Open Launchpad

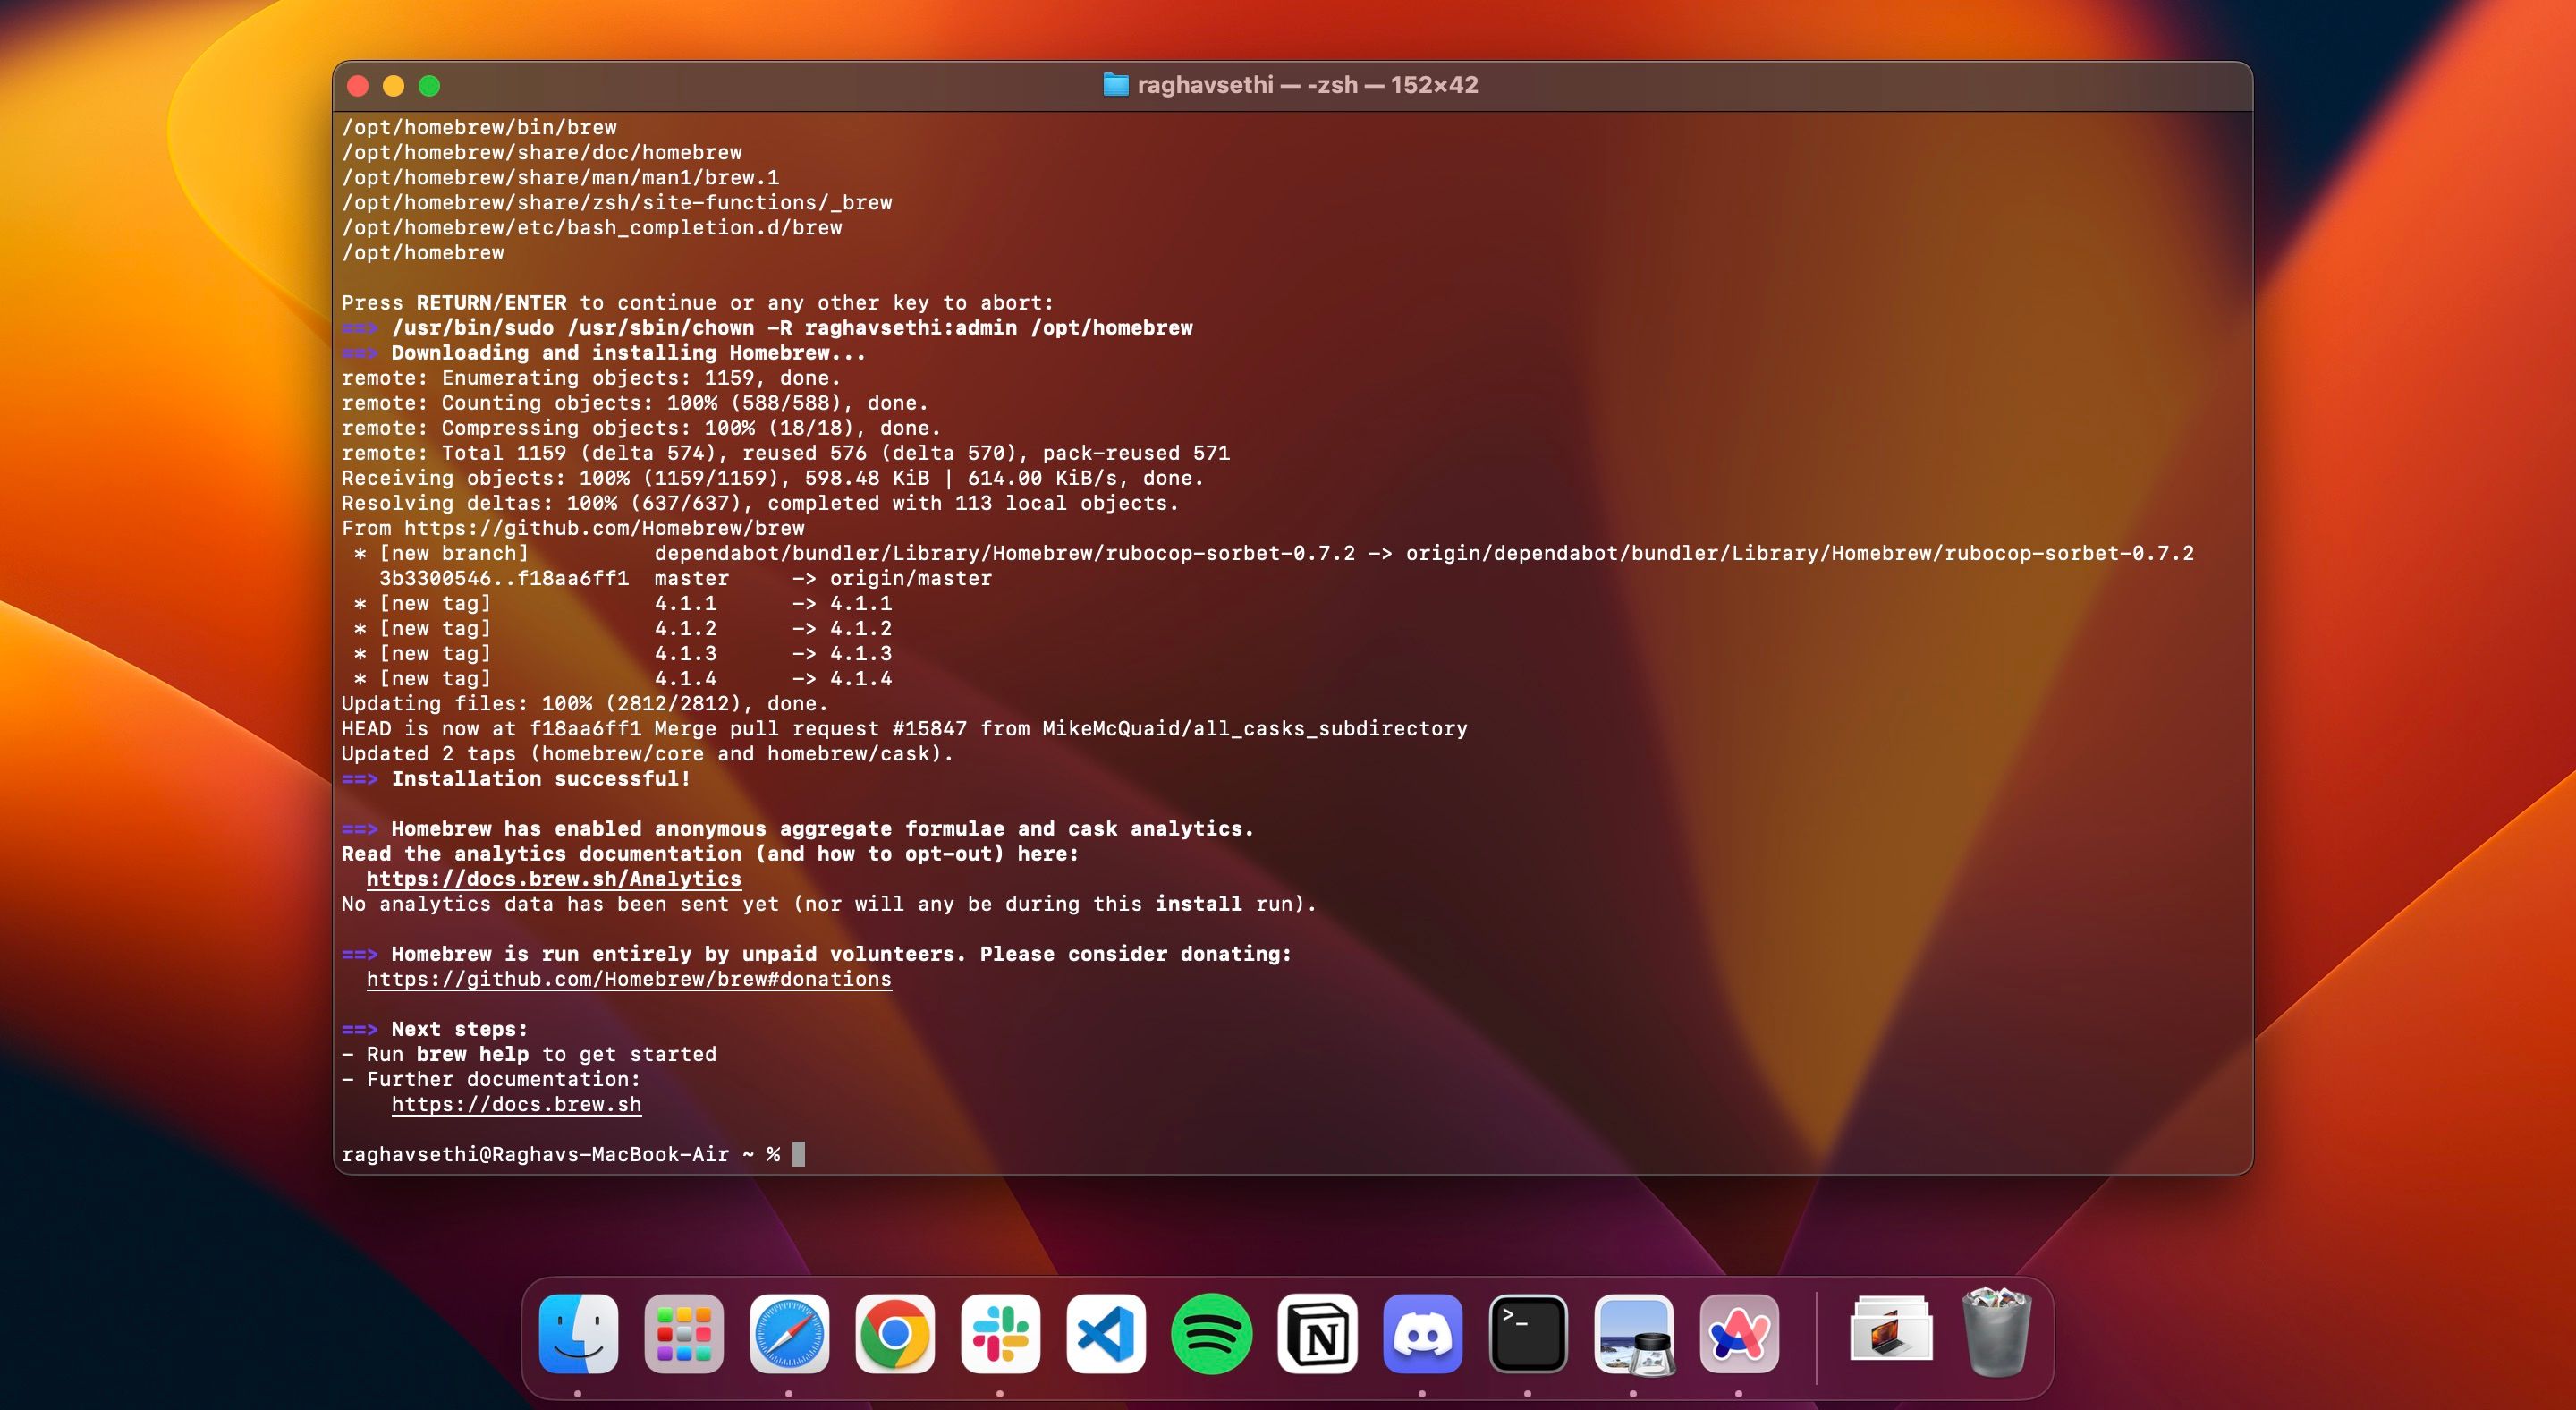[685, 1333]
